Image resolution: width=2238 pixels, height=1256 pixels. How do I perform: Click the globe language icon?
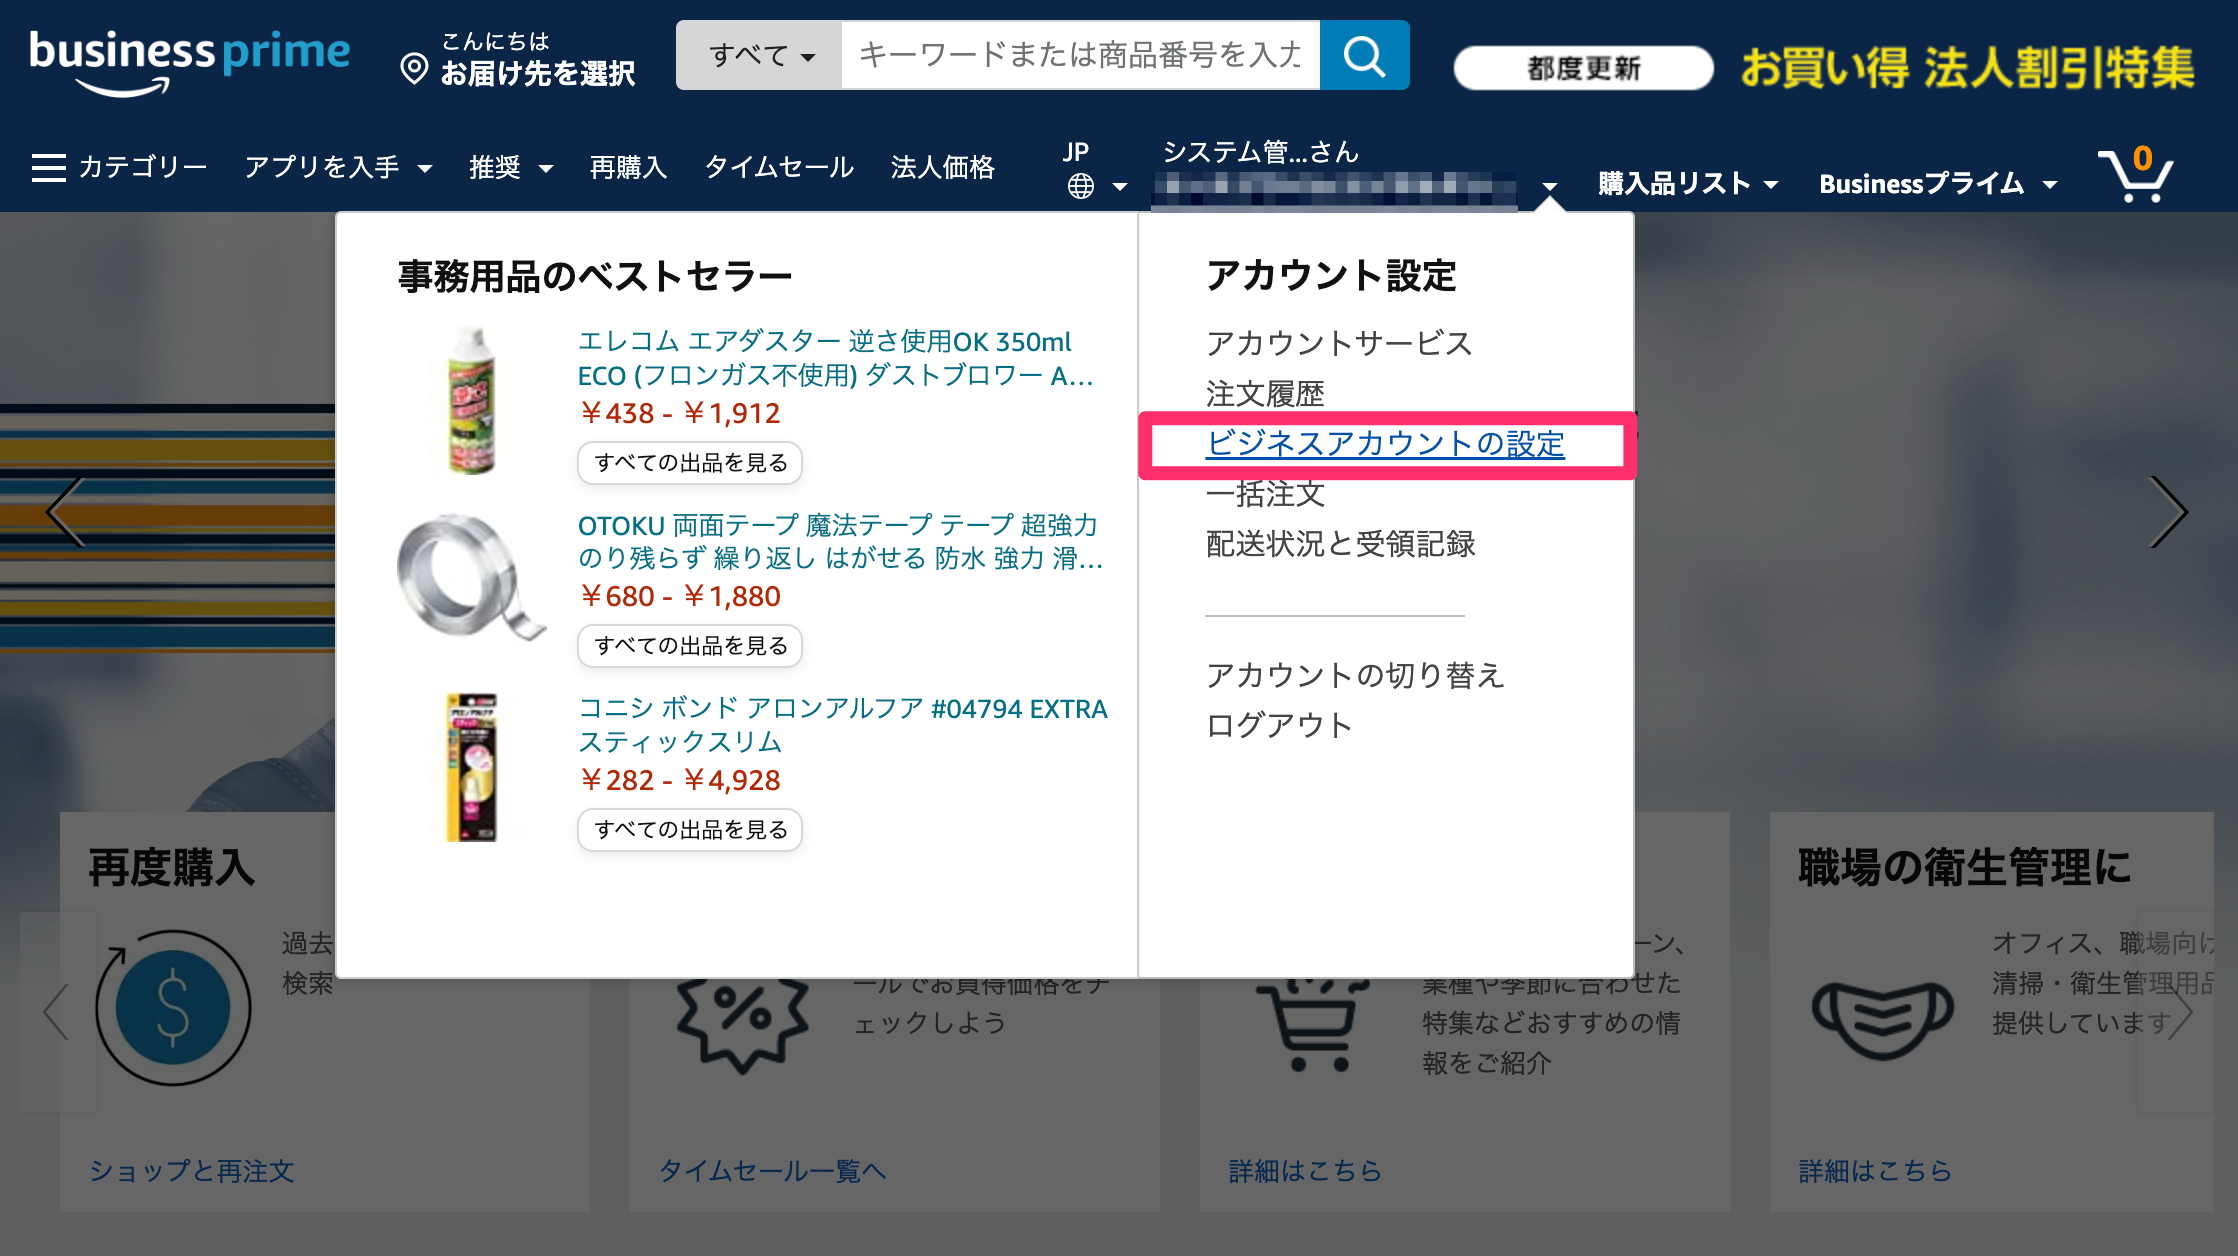click(x=1080, y=186)
